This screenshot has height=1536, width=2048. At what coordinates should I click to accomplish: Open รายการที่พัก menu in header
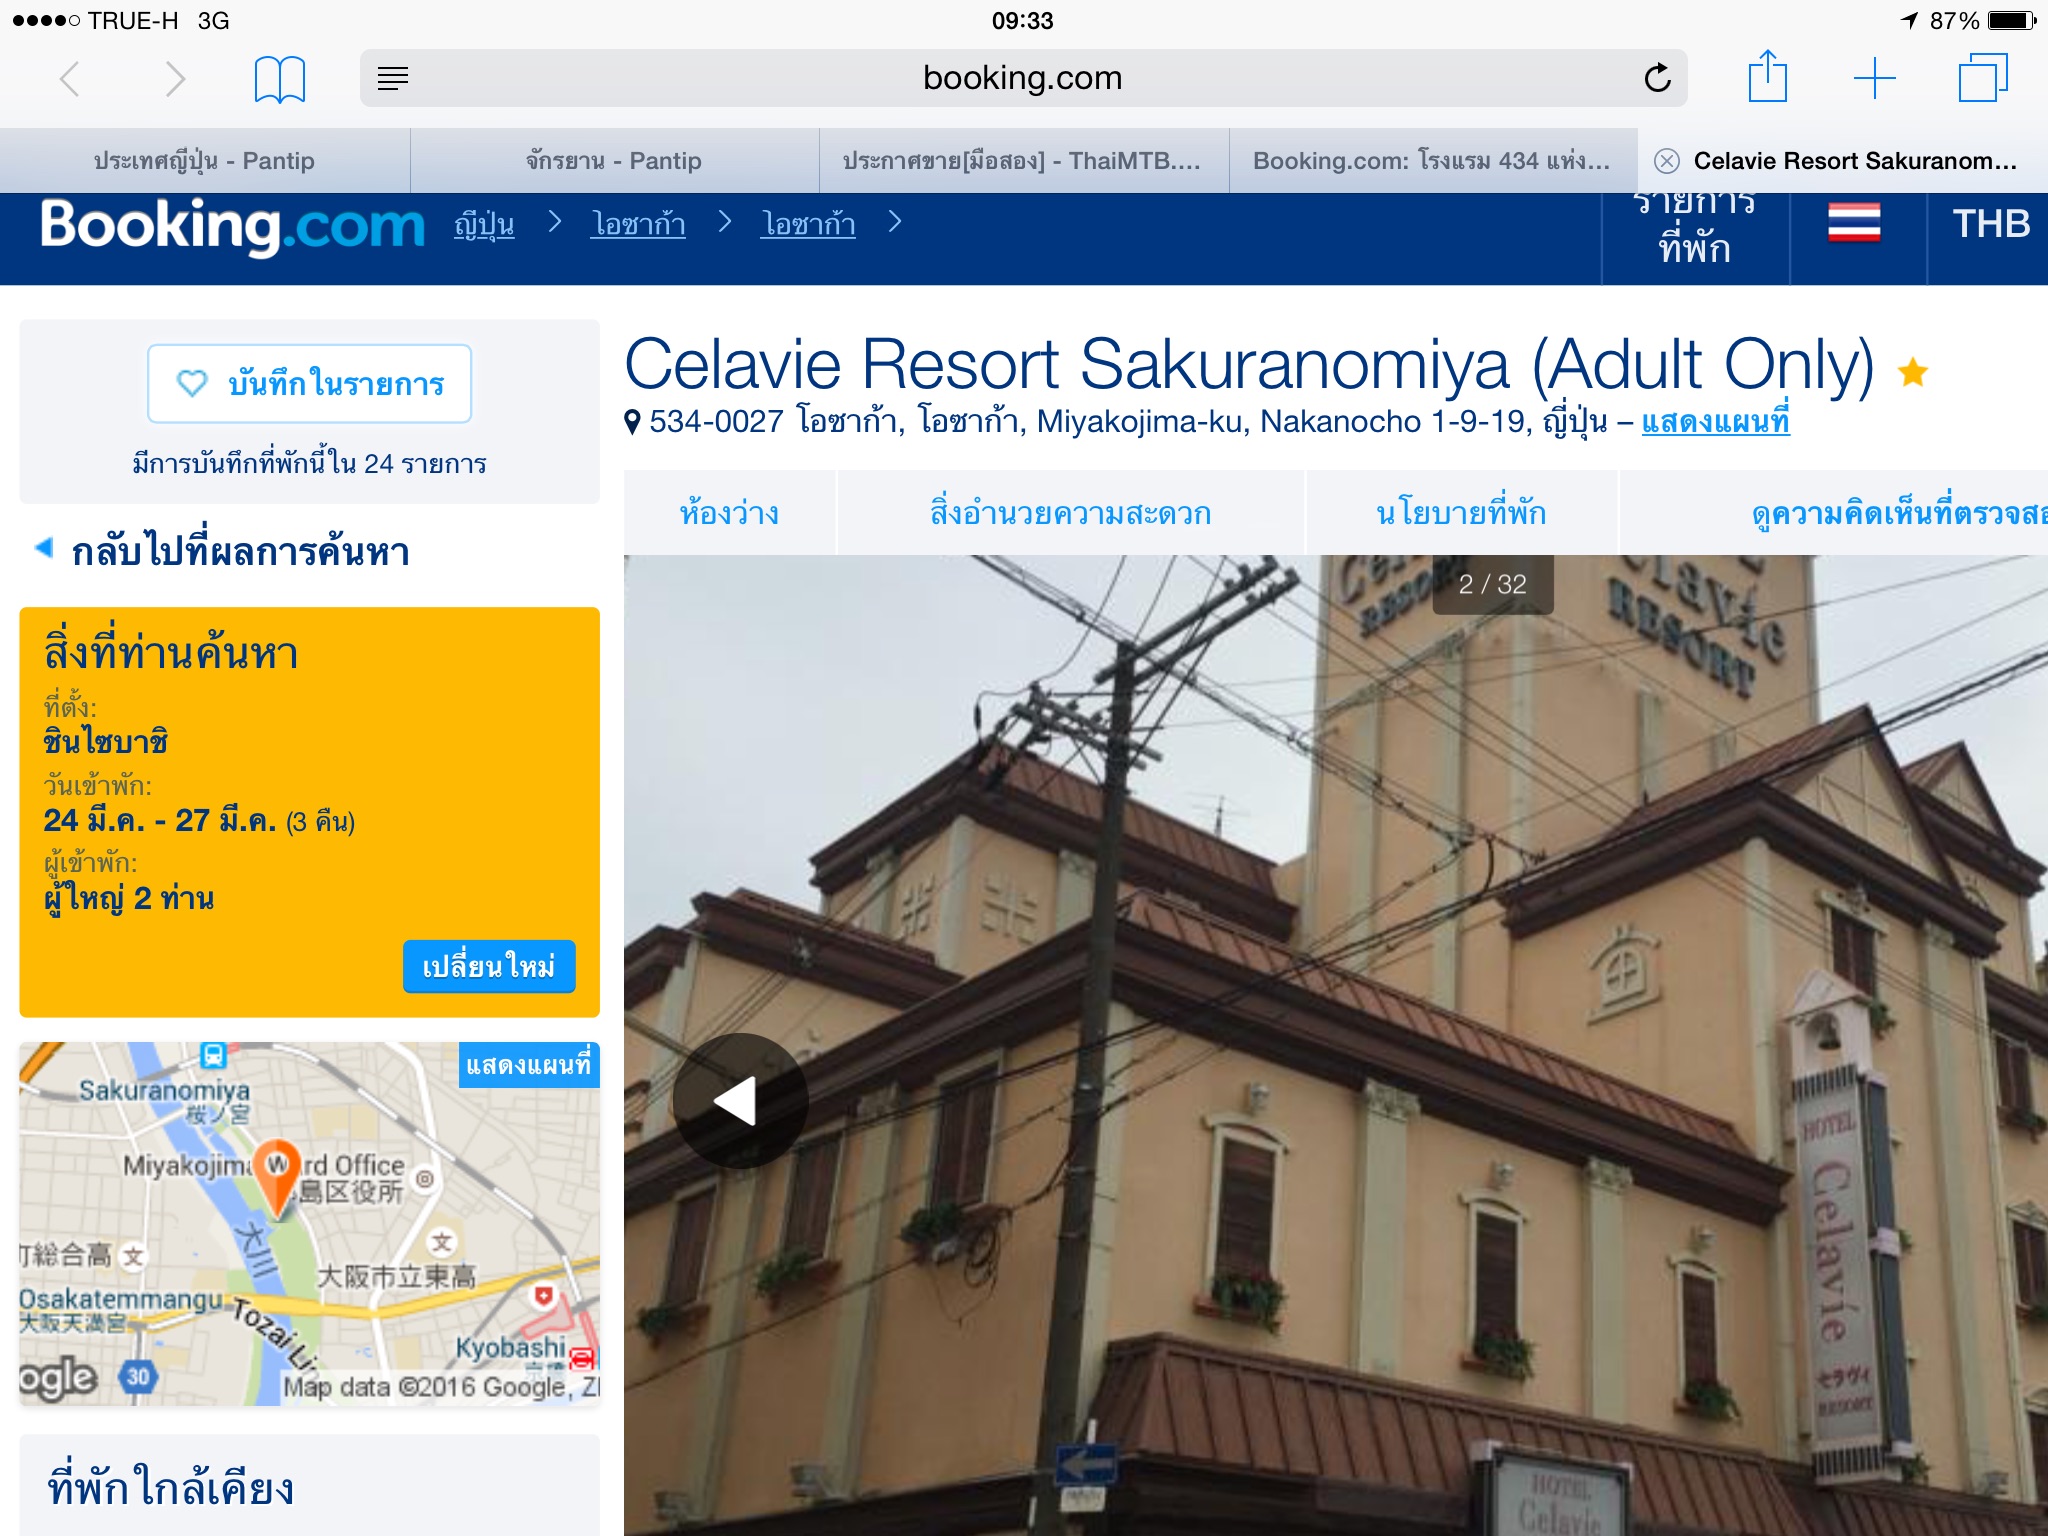point(1694,236)
